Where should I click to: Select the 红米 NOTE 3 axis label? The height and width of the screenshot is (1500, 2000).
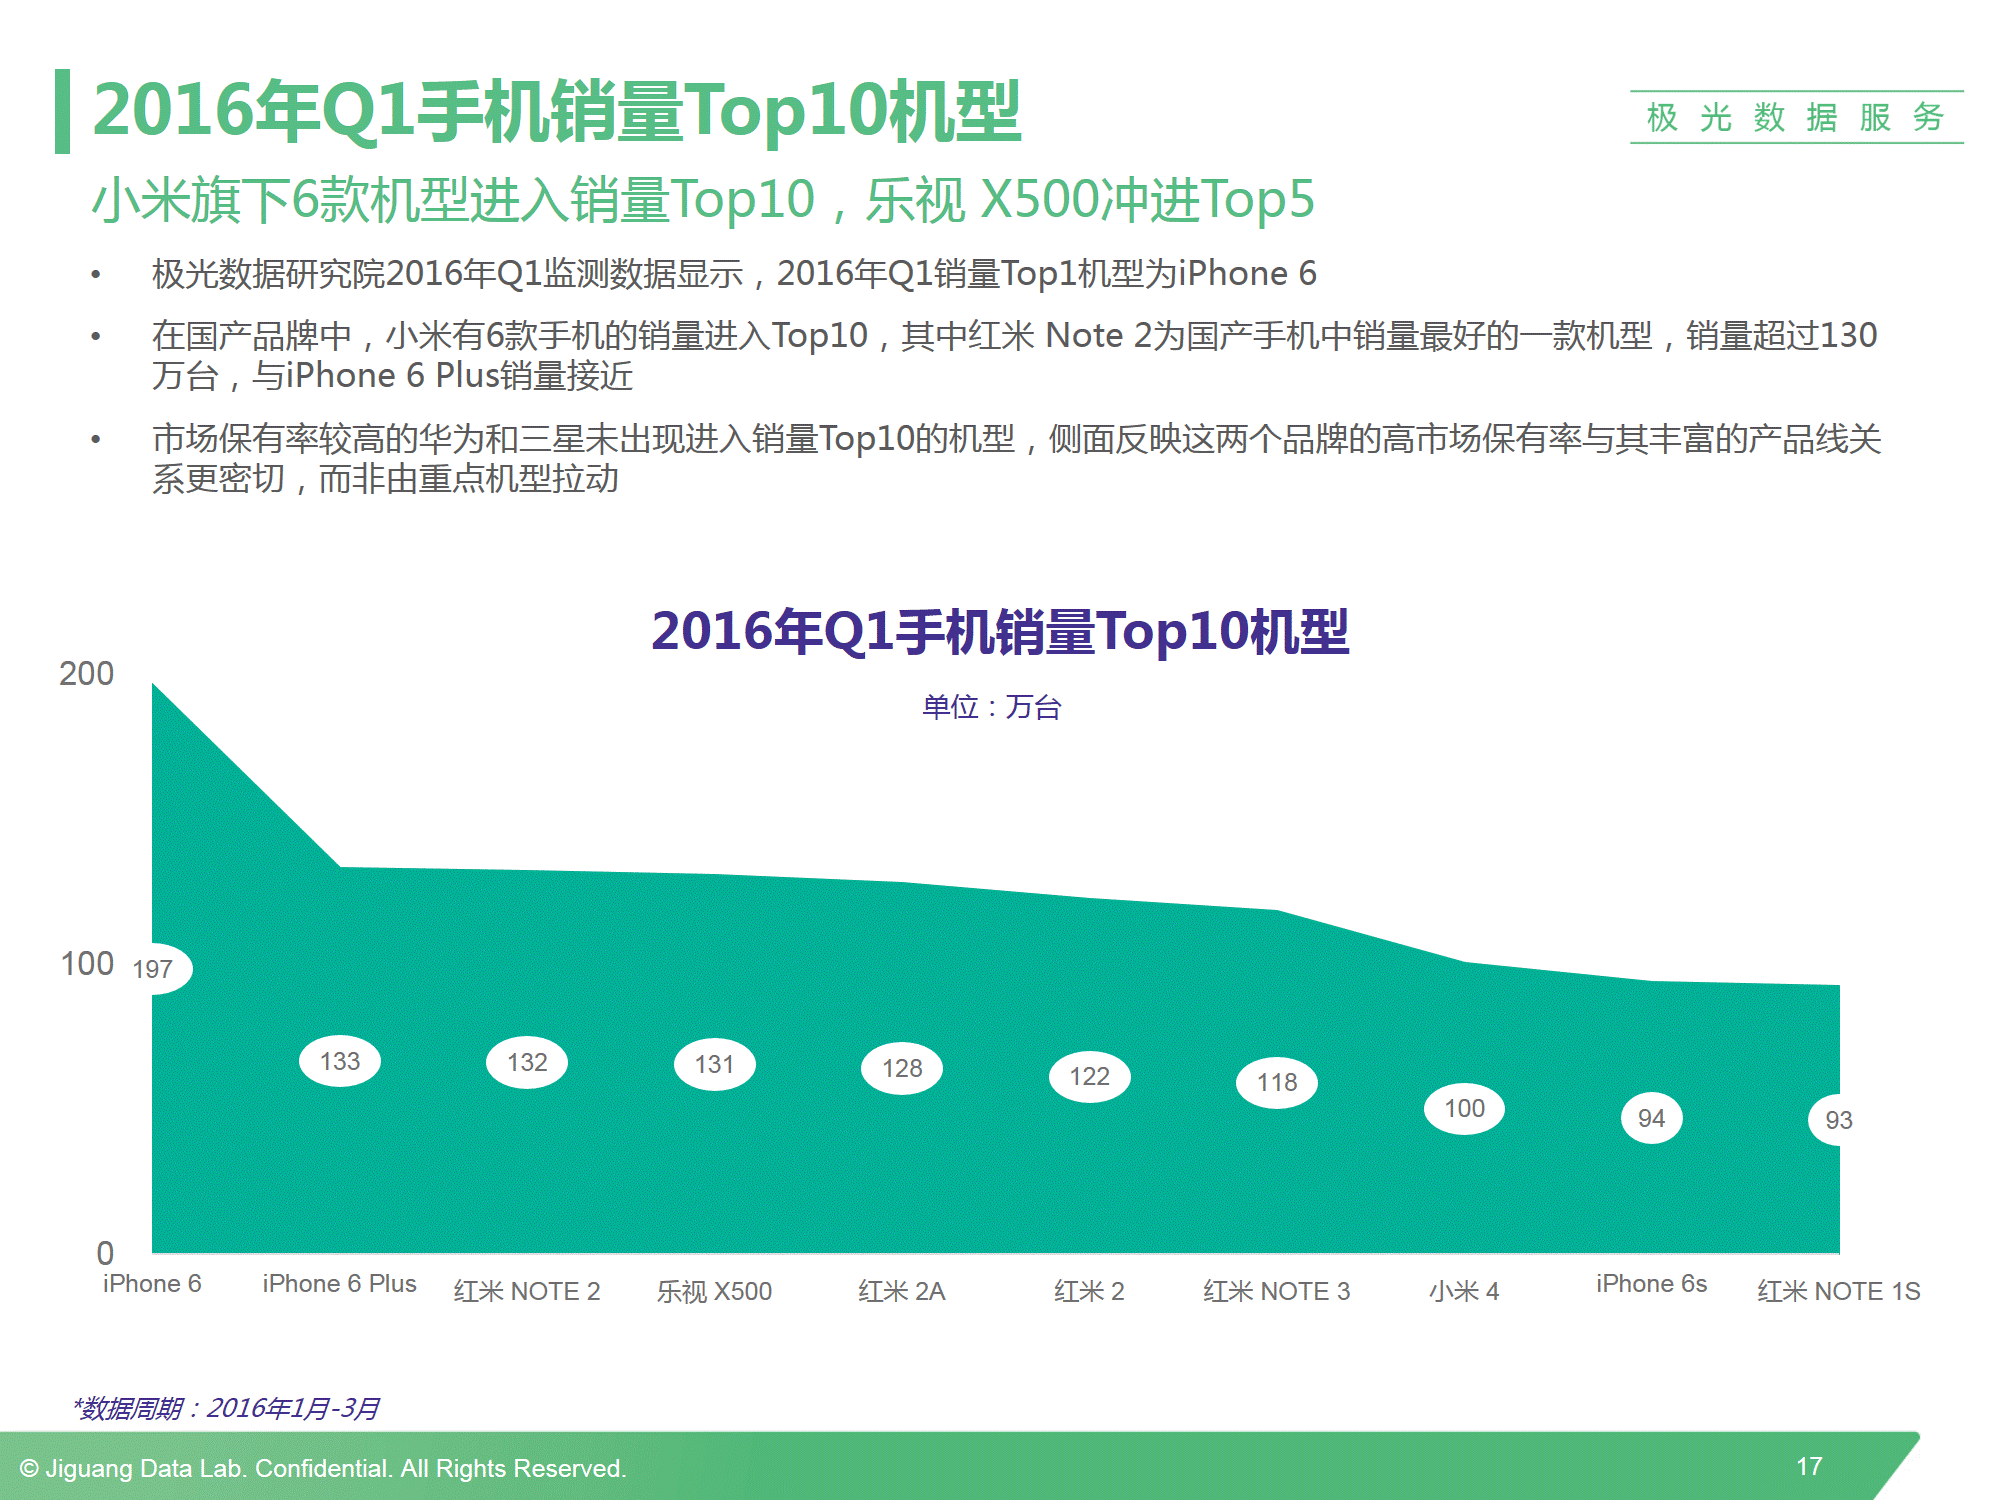tap(1277, 1291)
